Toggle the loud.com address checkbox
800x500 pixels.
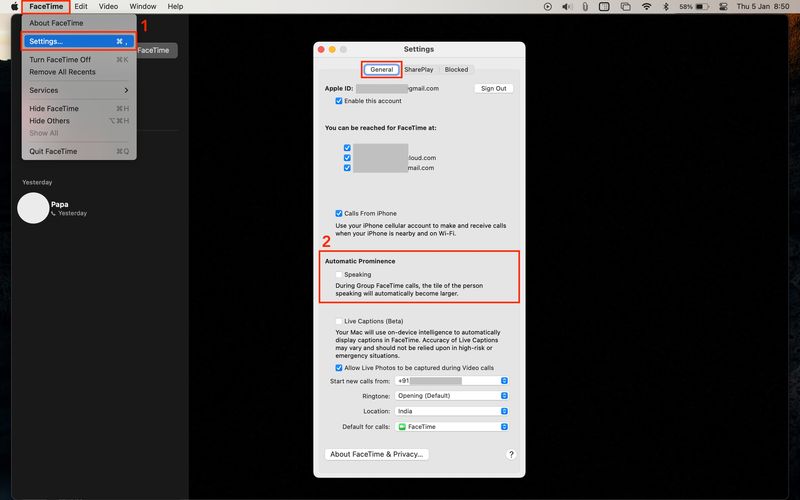point(347,158)
